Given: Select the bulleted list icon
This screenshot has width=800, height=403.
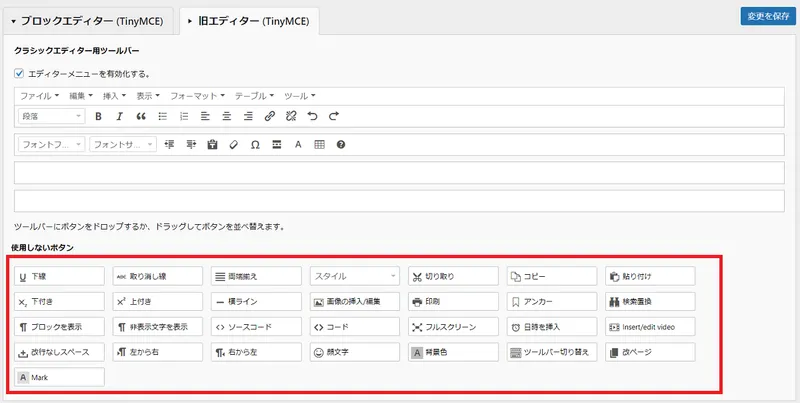Looking at the screenshot, I should (163, 116).
